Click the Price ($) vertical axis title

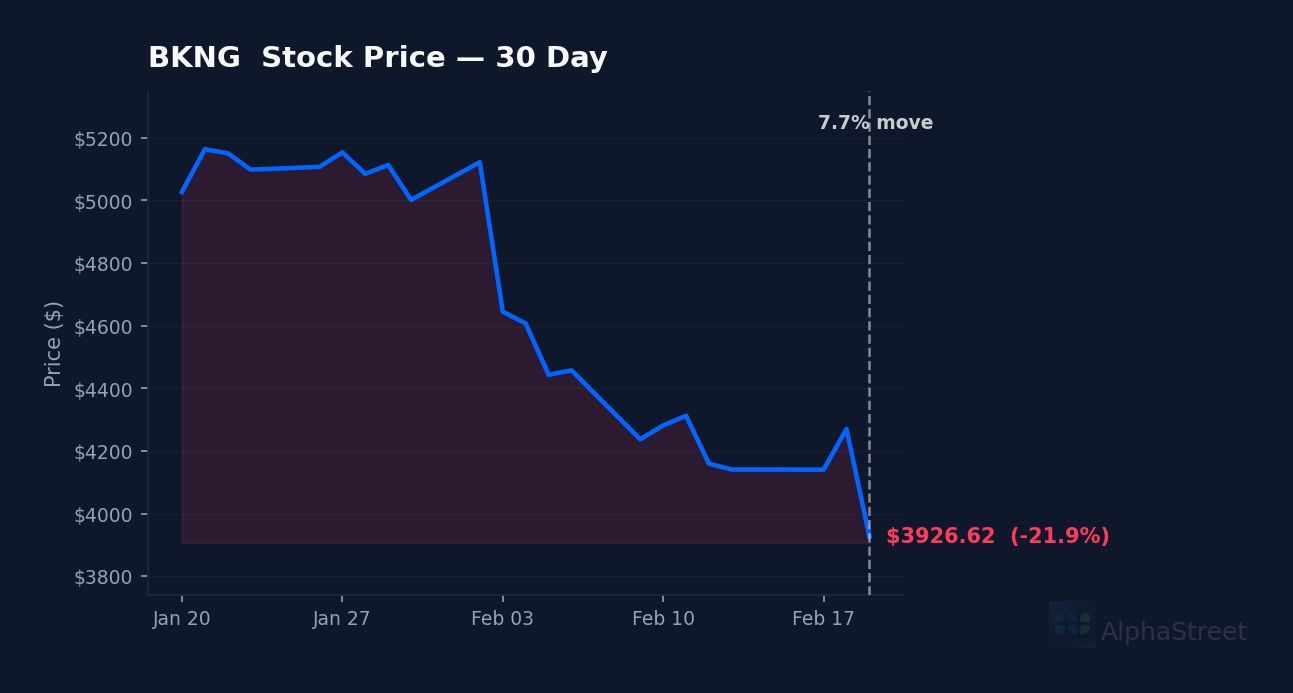(x=54, y=343)
